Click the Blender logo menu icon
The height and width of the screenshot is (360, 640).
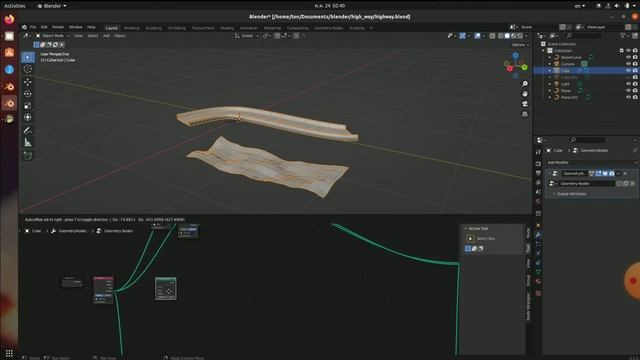pyautogui.click(x=24, y=27)
